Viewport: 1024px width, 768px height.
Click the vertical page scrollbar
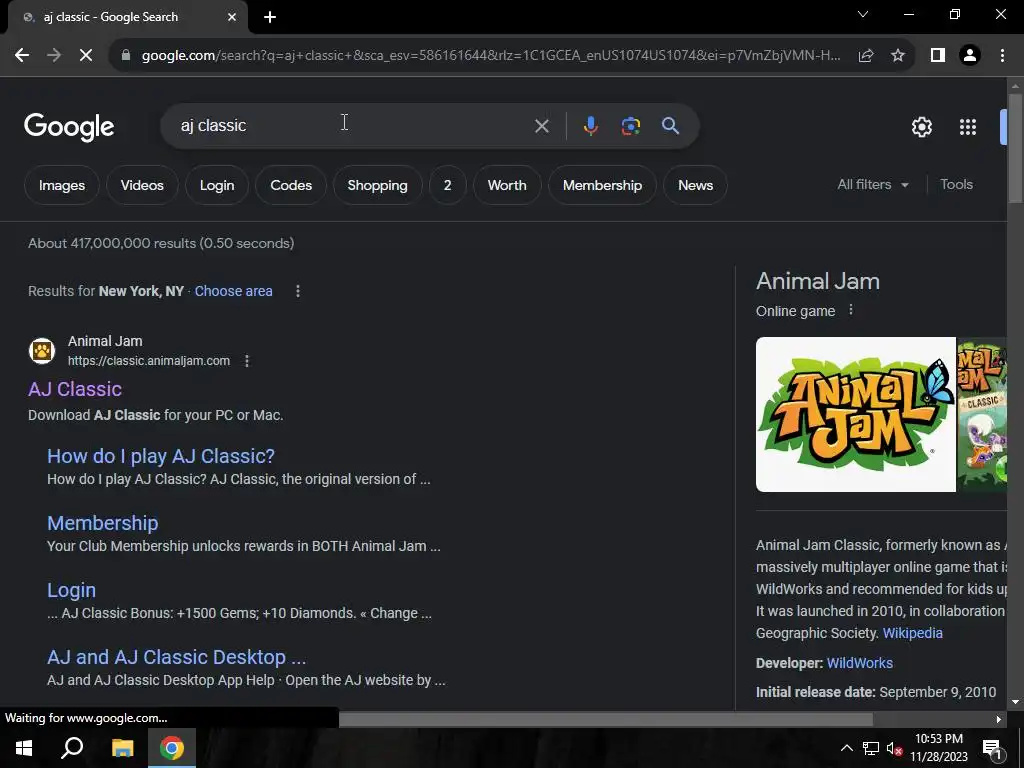pos(1015,150)
